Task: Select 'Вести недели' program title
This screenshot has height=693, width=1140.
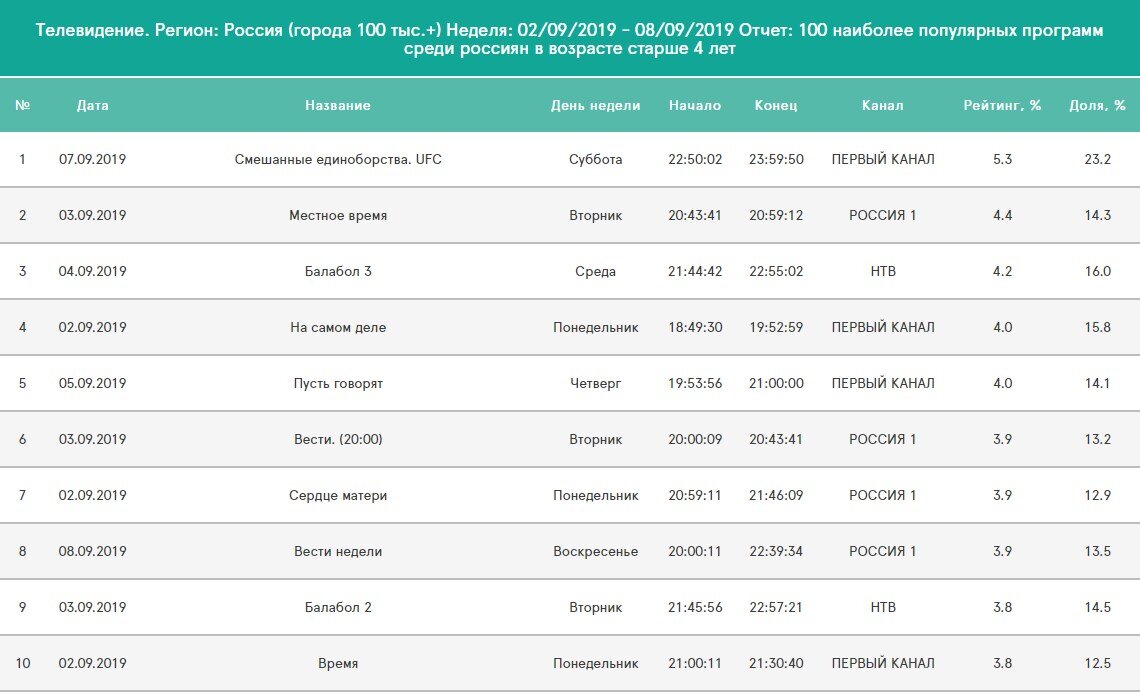Action: (338, 551)
